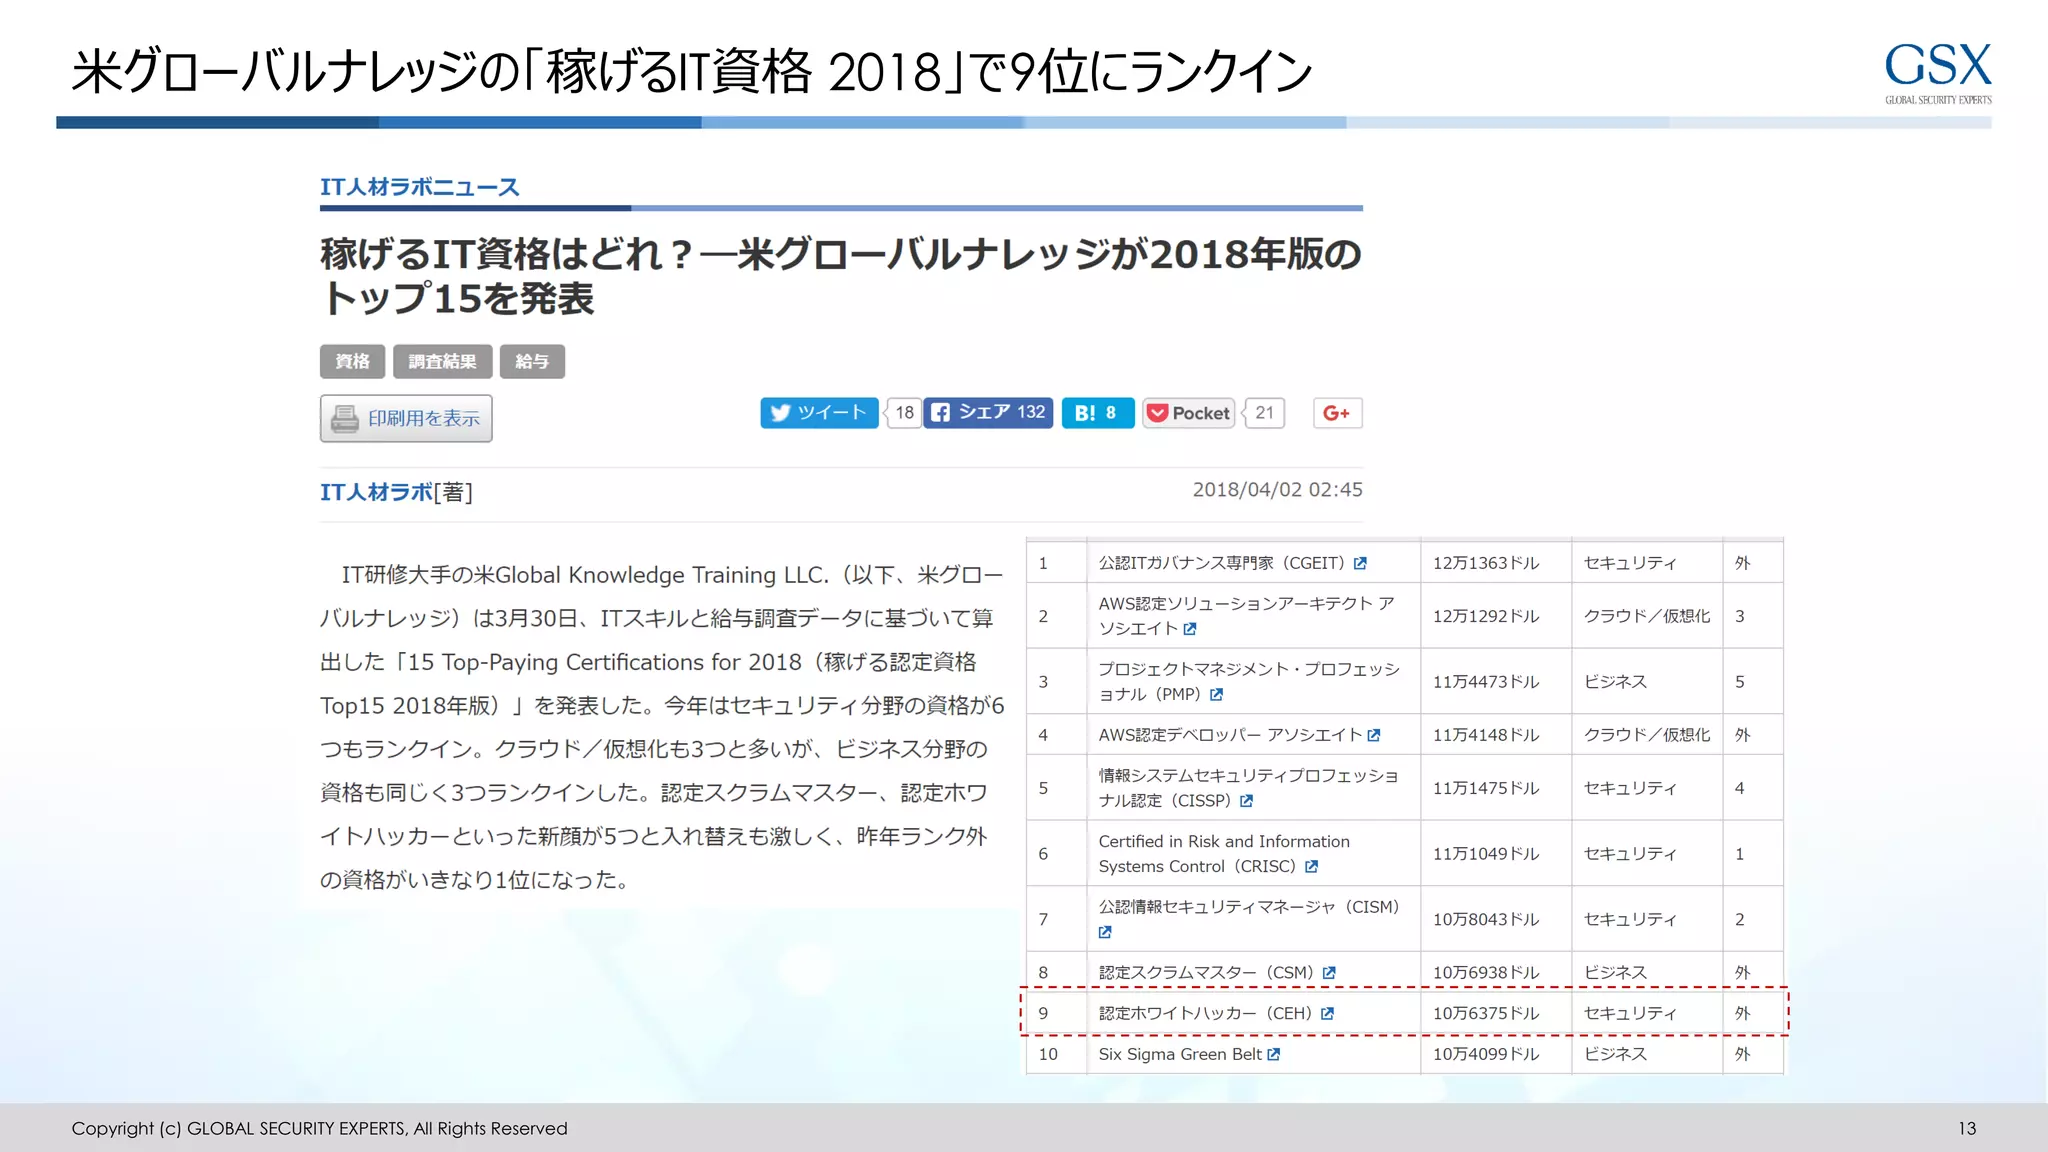
Task: Click the external link icon under the CISM row
Action: (x=1105, y=932)
